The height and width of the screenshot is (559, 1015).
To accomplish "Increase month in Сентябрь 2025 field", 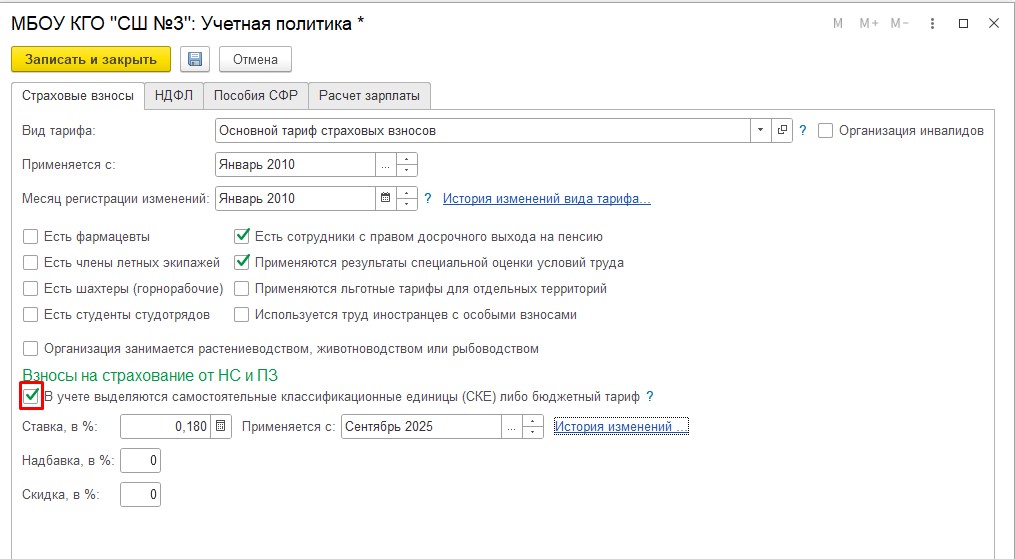I will (x=533, y=421).
